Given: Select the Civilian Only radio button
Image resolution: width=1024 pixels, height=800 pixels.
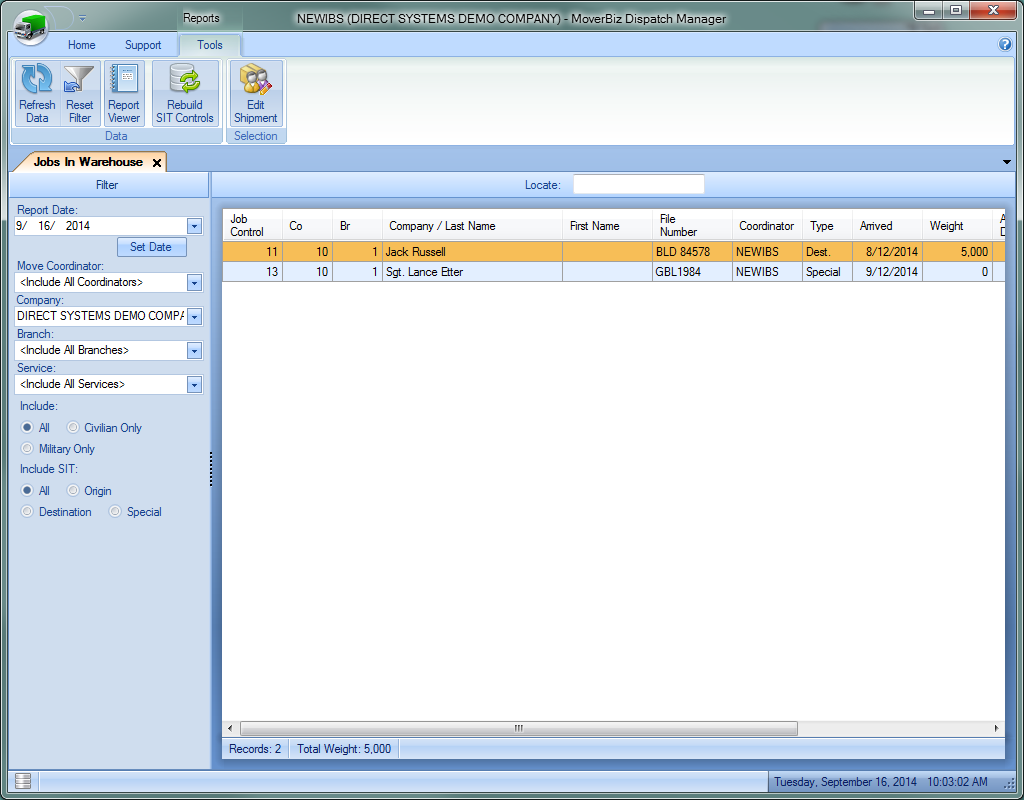Looking at the screenshot, I should [73, 428].
